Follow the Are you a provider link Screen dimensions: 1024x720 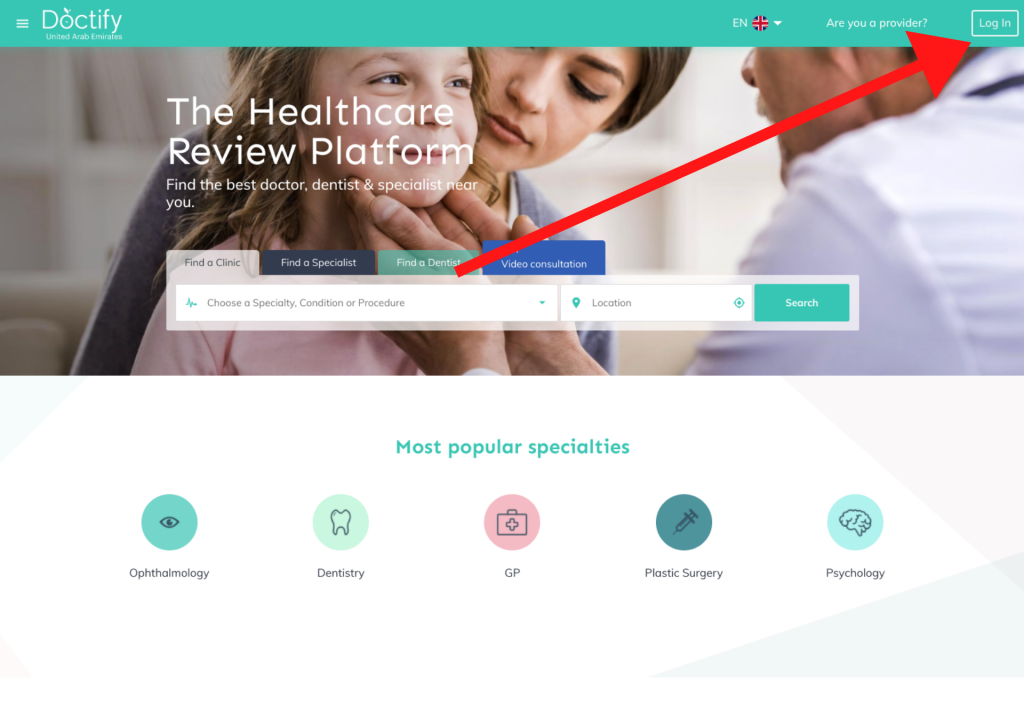(x=876, y=23)
